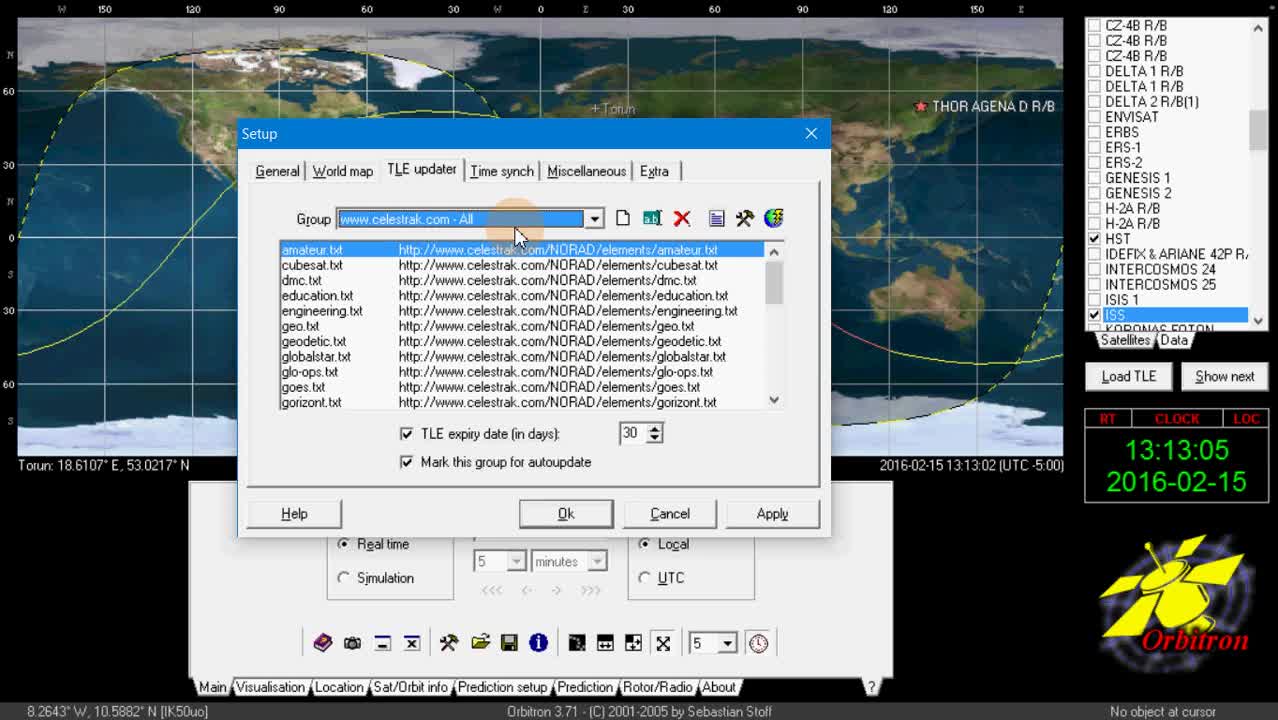Select the cubesat.txt row
This screenshot has height=720, width=1278.
(522, 265)
